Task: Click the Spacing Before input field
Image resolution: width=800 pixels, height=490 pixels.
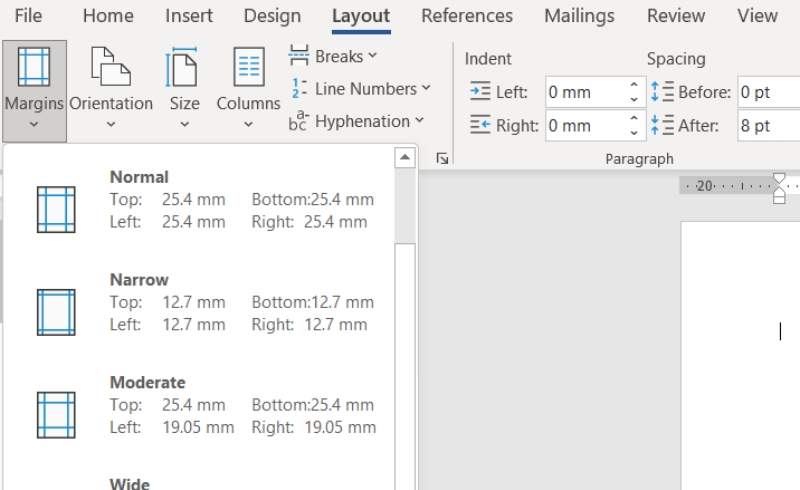Action: click(x=769, y=92)
